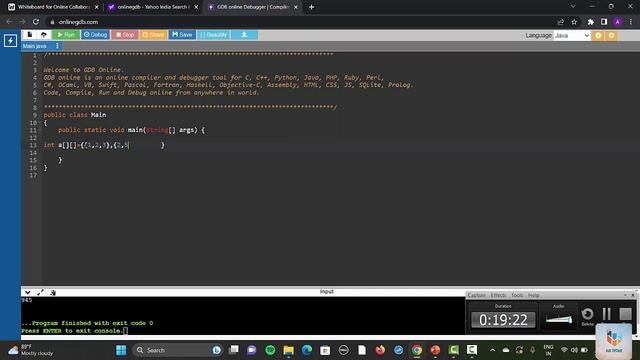Open a new browser tab
Image resolution: width=640 pixels, height=360 pixels.
pyautogui.click(x=311, y=7)
